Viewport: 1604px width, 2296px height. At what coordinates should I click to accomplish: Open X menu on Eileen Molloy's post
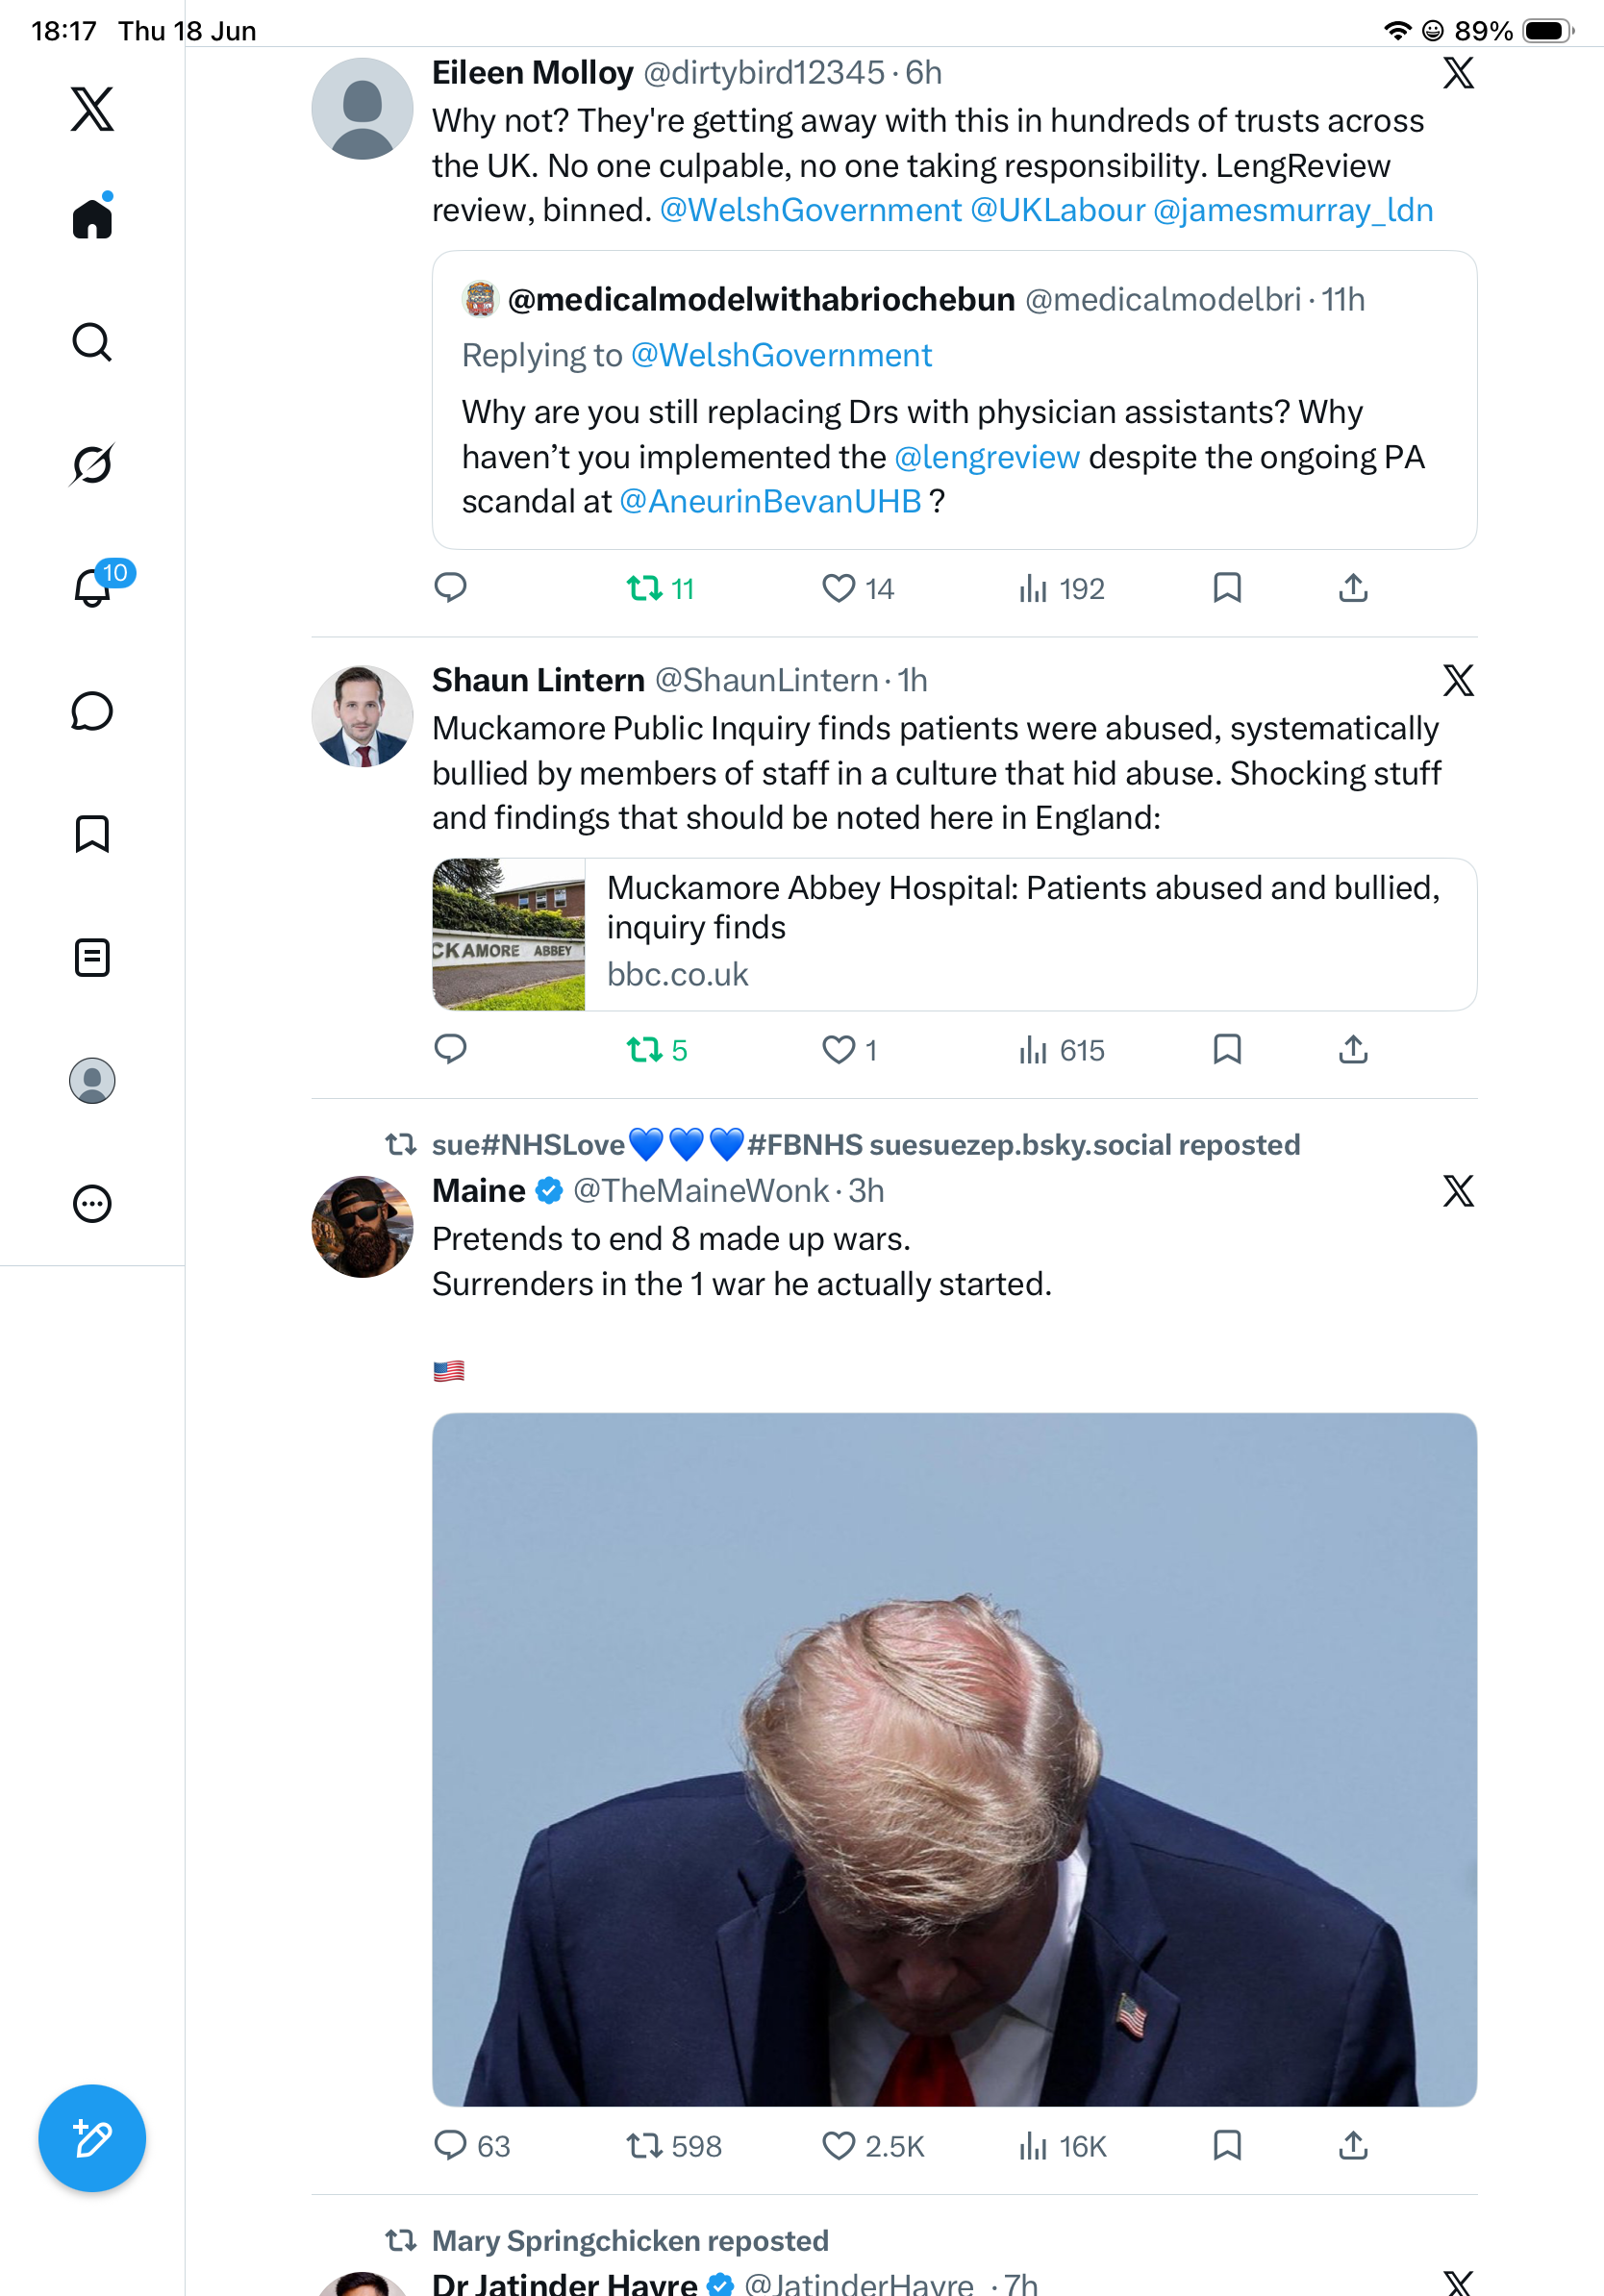pyautogui.click(x=1458, y=73)
